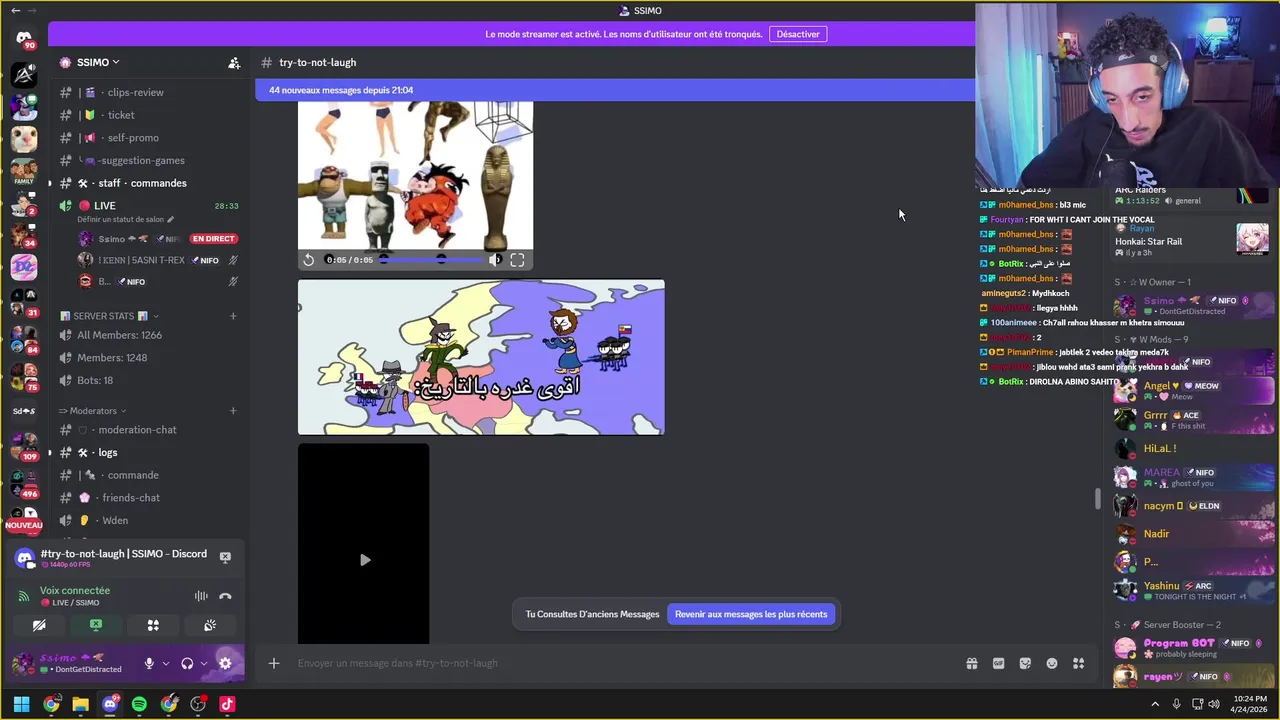This screenshot has height=720, width=1280.
Task: Open the Arabic map meme image
Action: pyautogui.click(x=481, y=357)
